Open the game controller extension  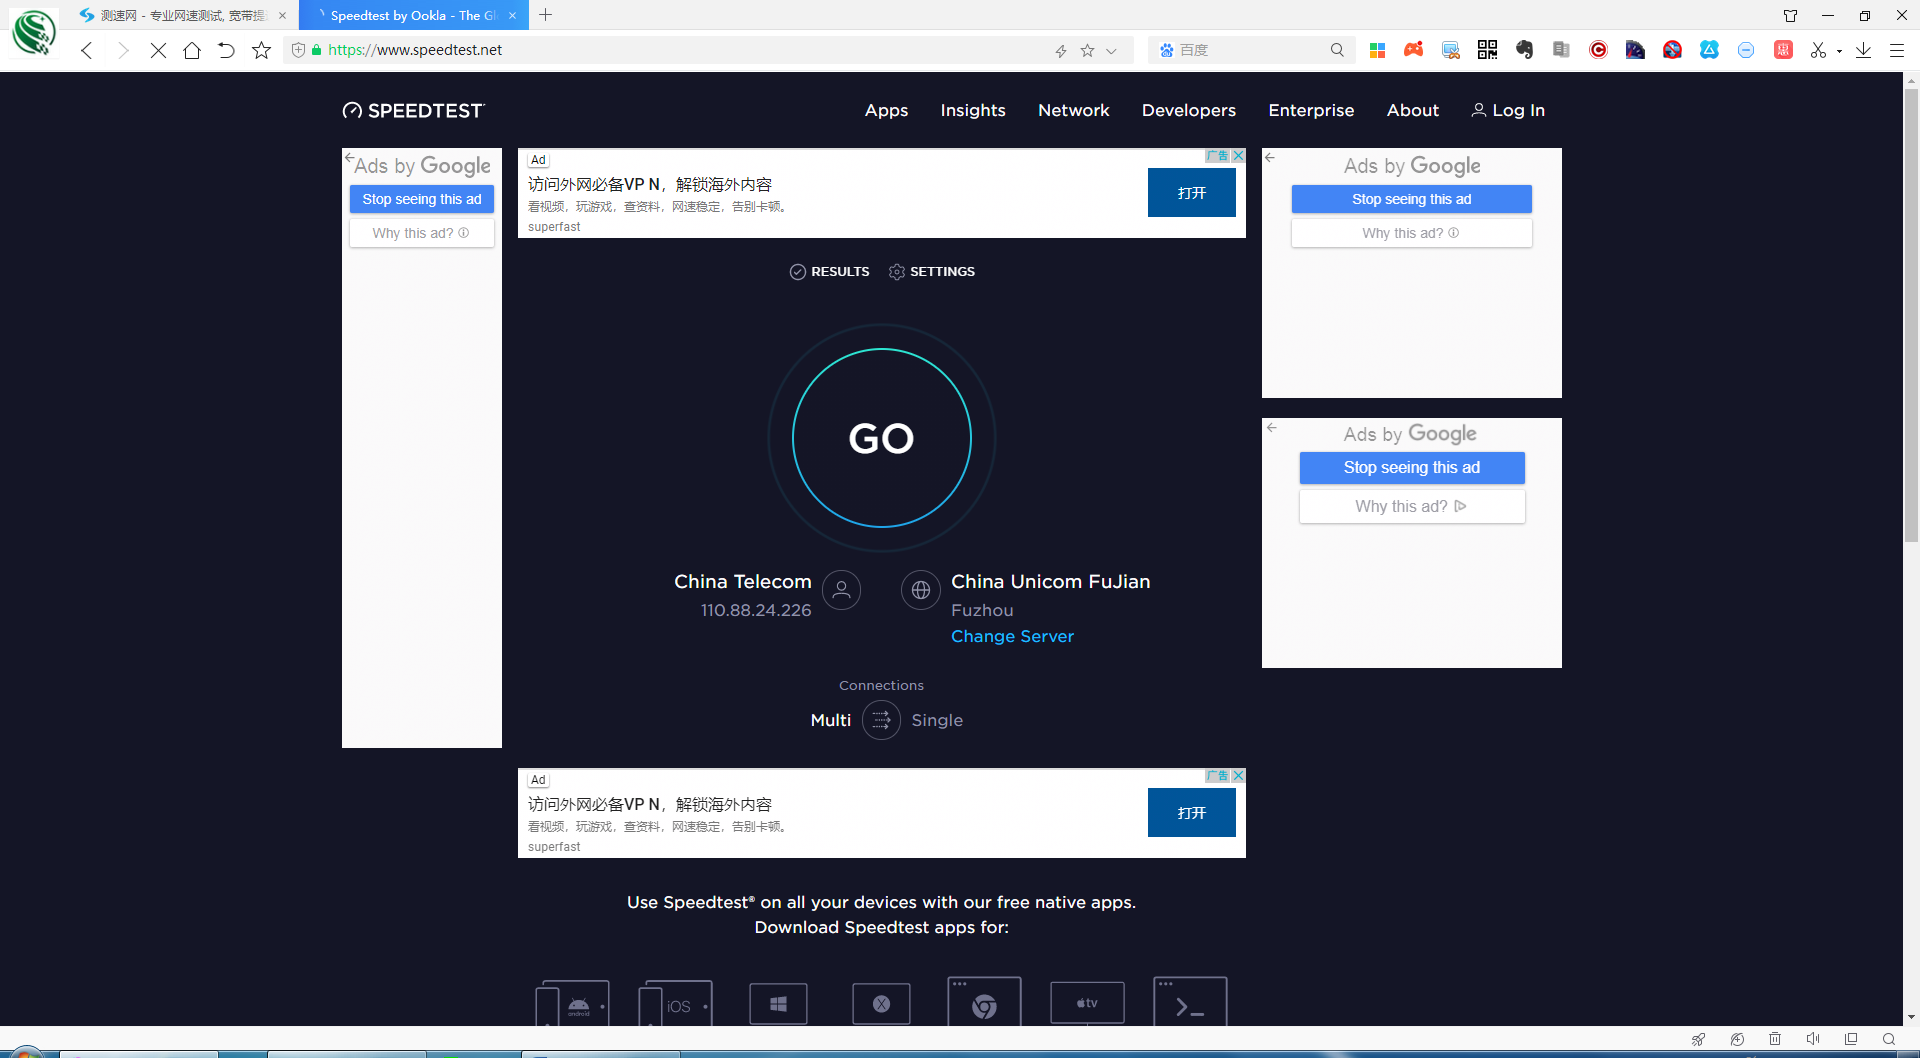pos(1413,50)
